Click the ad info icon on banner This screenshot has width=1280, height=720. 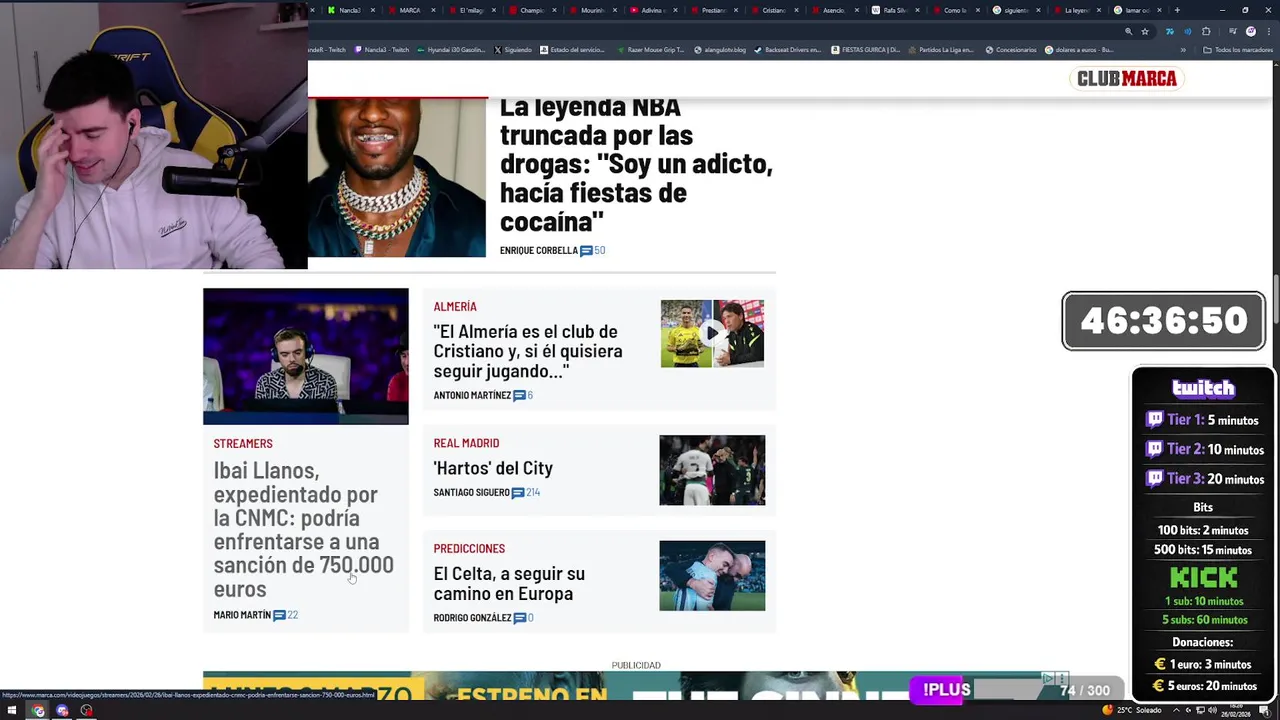[x=1046, y=678]
